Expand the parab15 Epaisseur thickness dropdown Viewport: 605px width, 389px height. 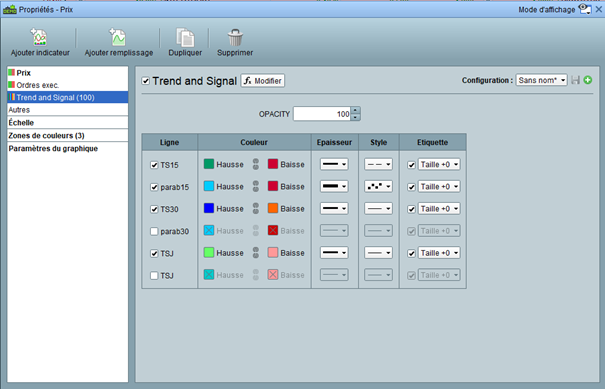click(334, 186)
